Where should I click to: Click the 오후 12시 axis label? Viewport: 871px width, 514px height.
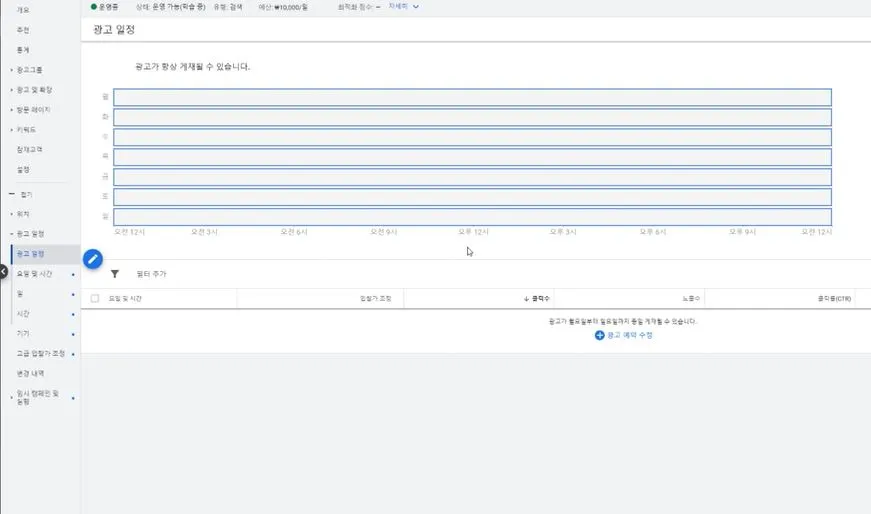(x=473, y=232)
